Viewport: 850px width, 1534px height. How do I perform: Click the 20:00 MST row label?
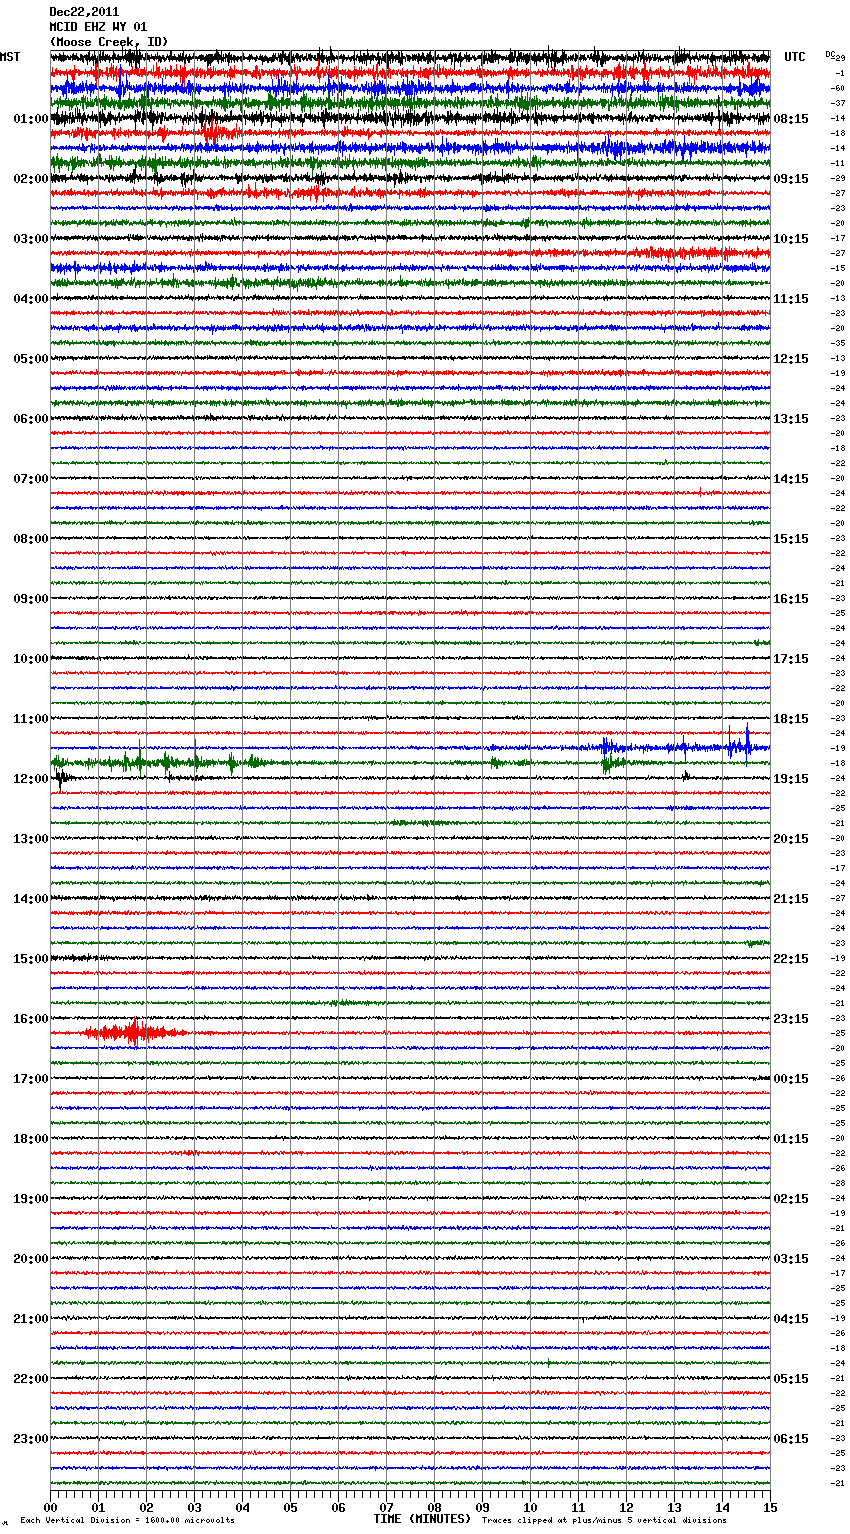[31, 1259]
